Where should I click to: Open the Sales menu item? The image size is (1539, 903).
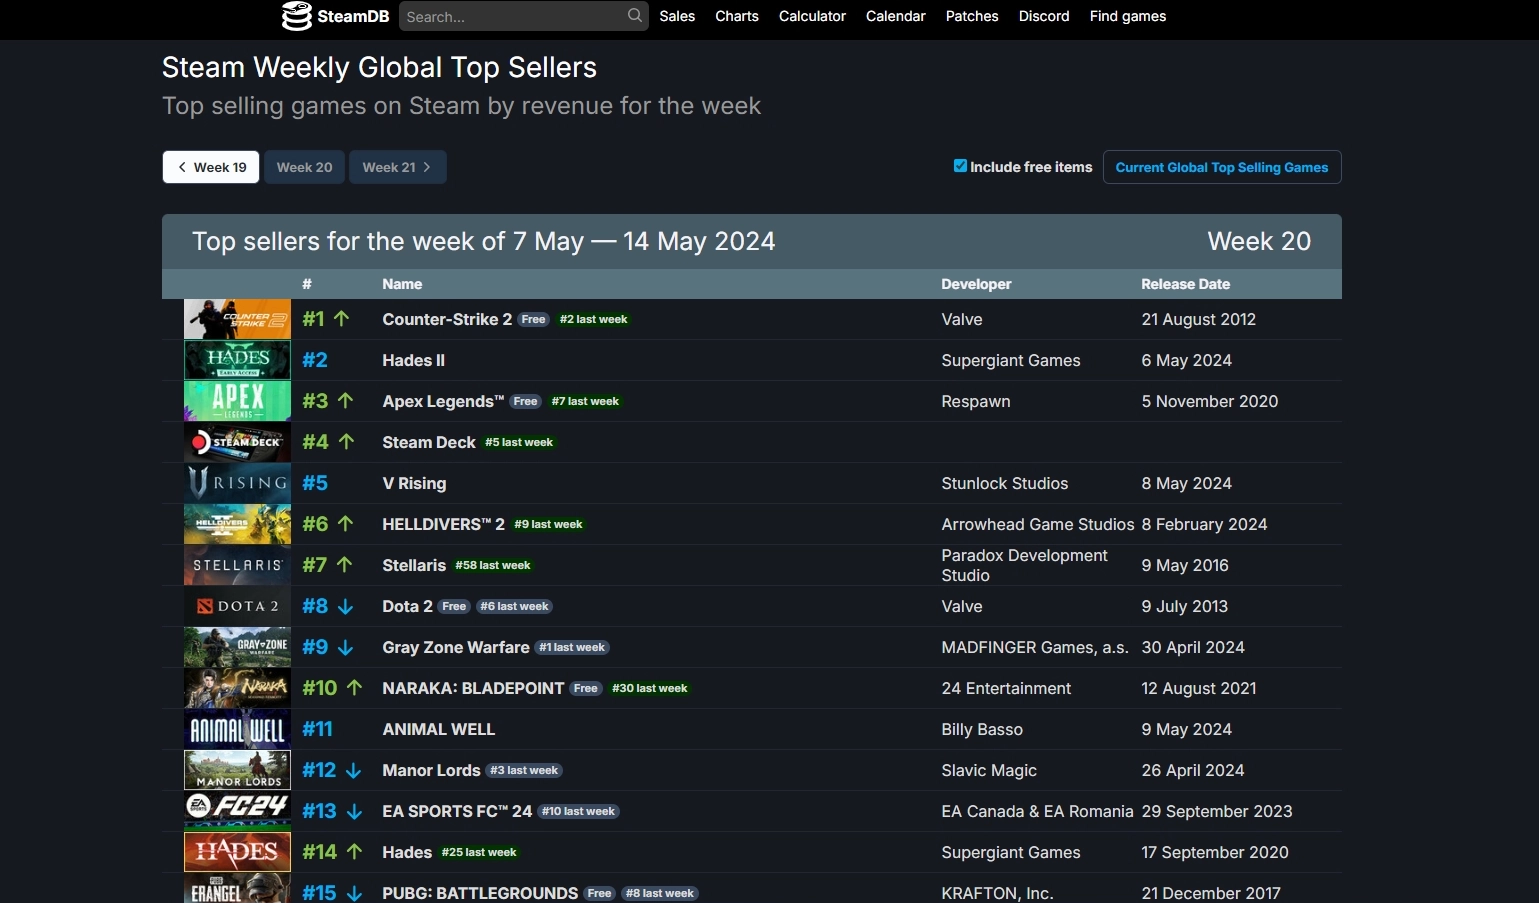click(x=677, y=16)
